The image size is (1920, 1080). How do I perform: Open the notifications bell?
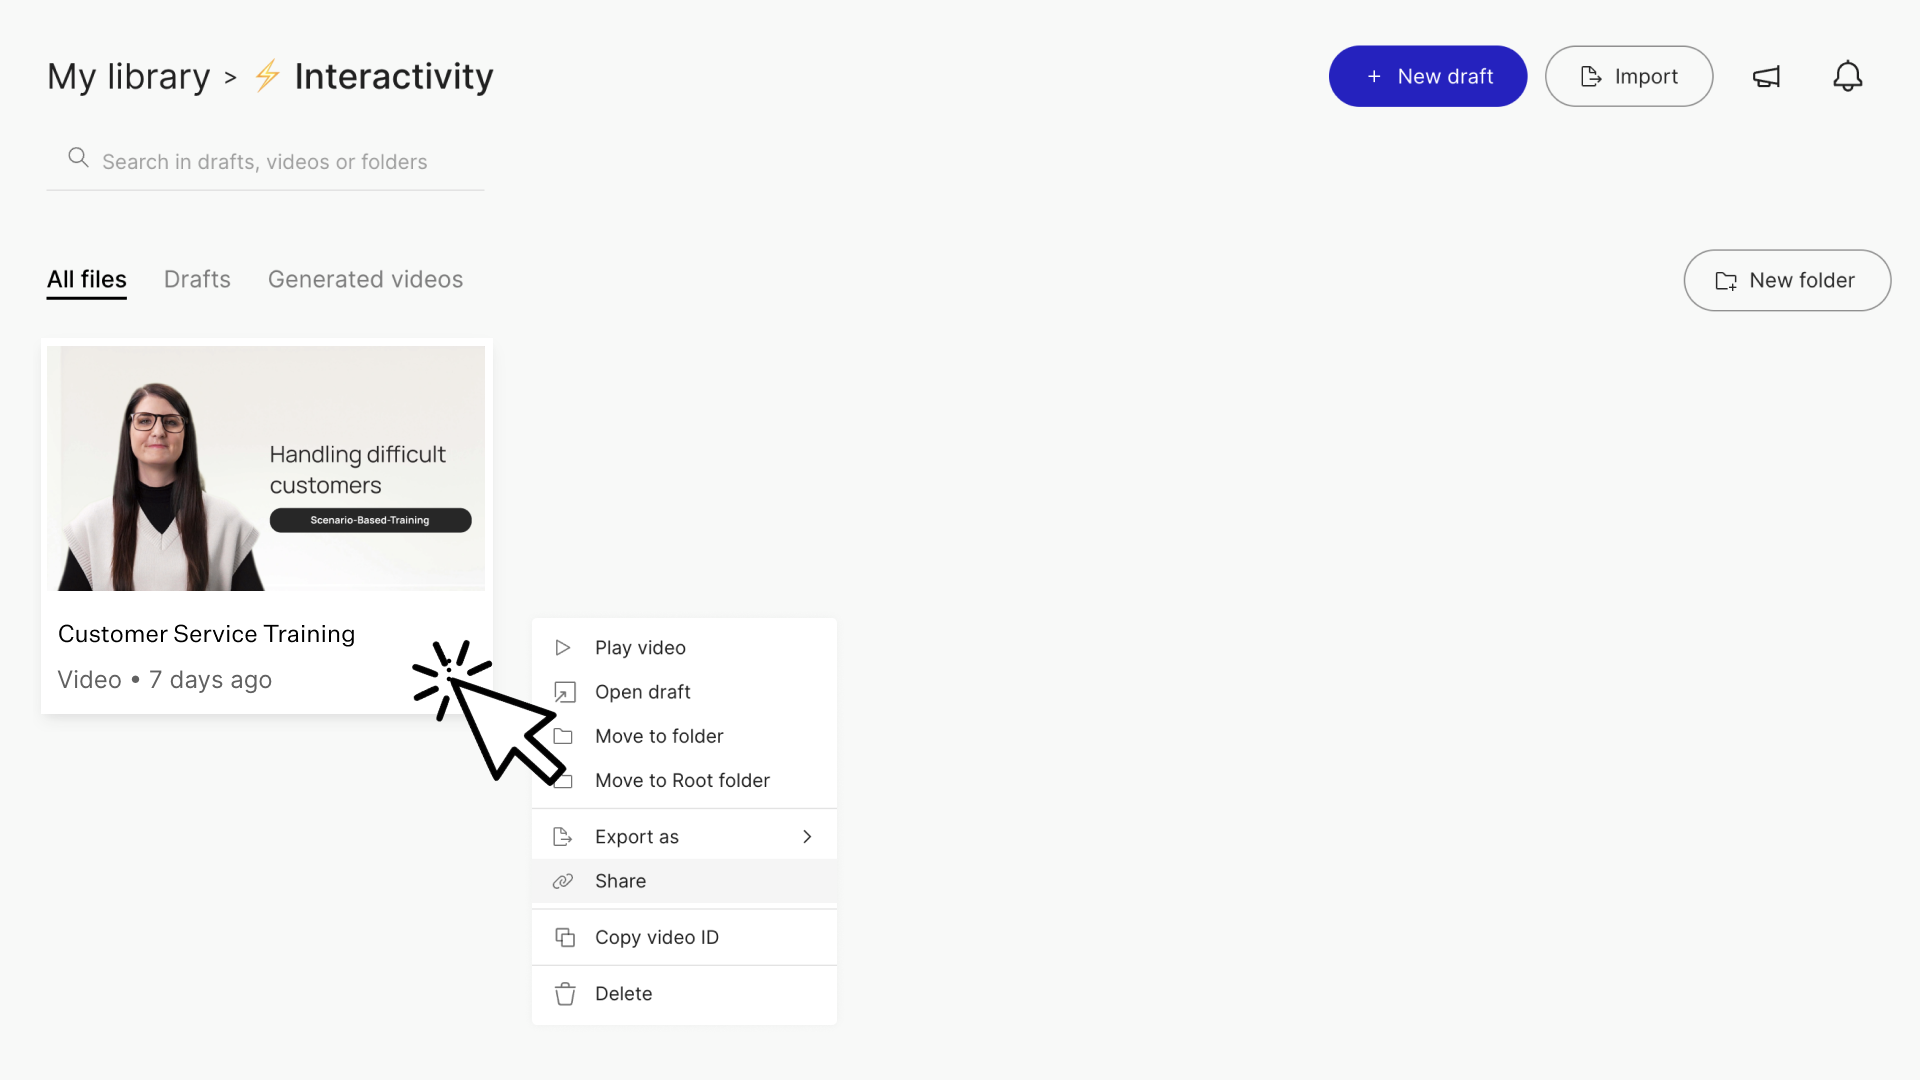pyautogui.click(x=1847, y=76)
